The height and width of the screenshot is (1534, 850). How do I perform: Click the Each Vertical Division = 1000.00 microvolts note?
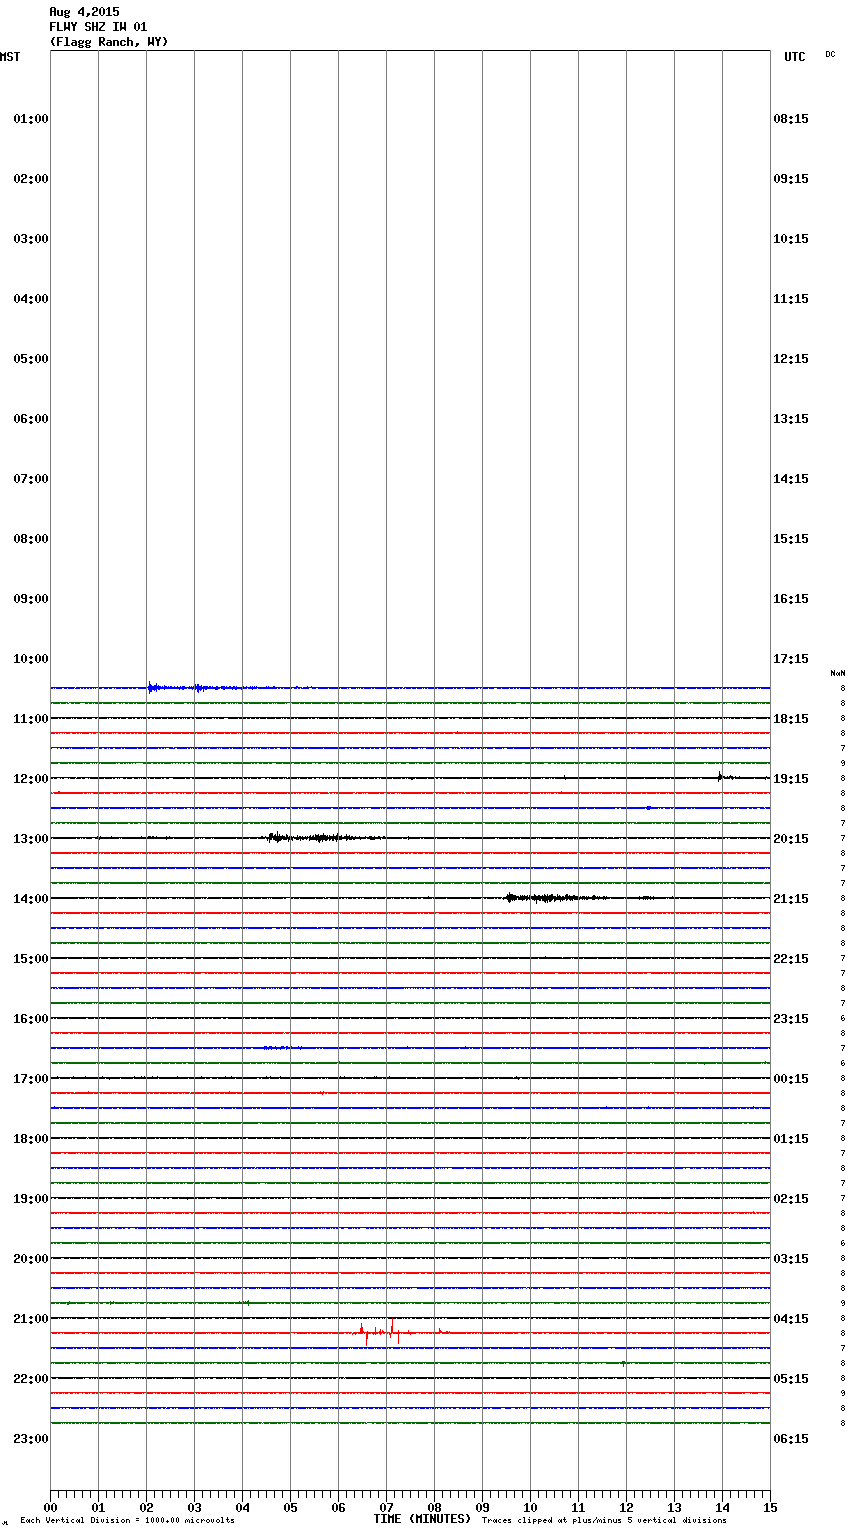127,1521
